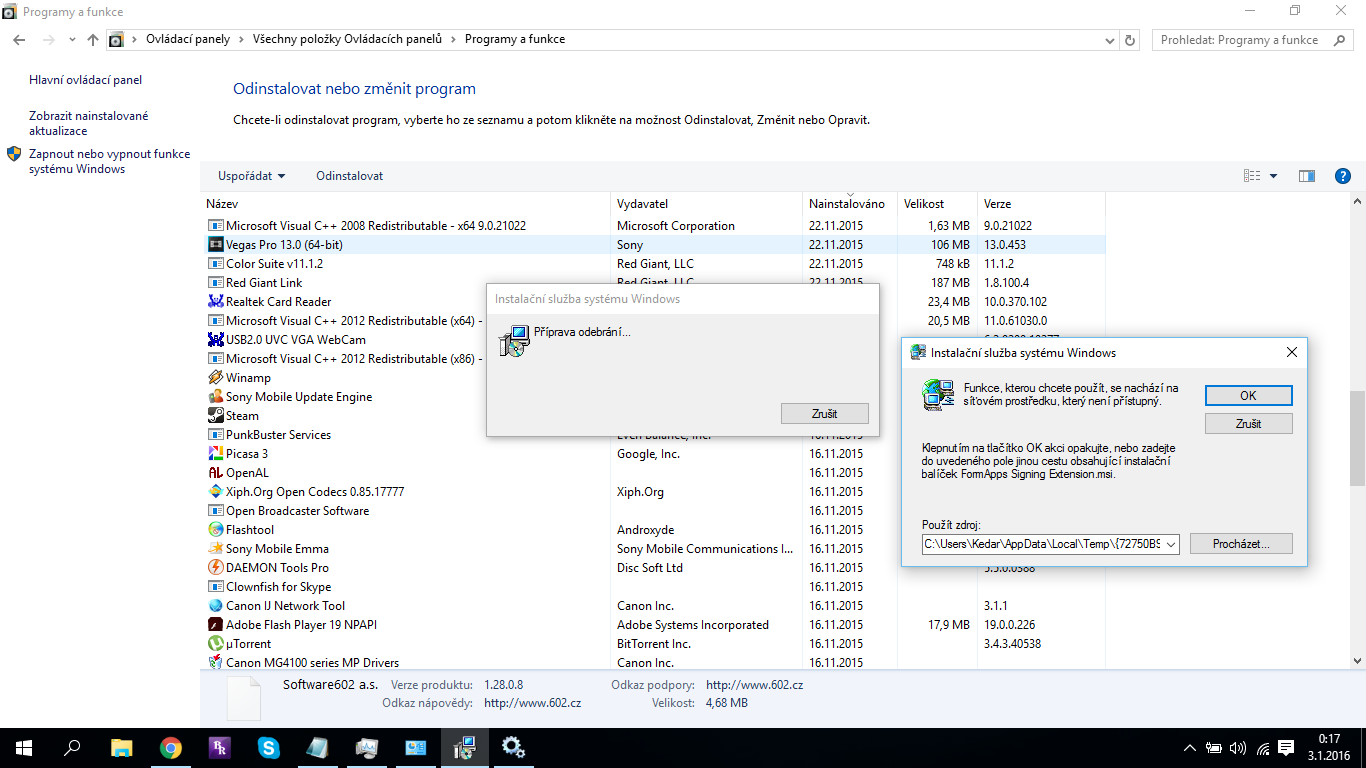The width and height of the screenshot is (1366, 768).
Task: Click the Xiph.Org Open Codecs icon
Action: coord(215,492)
